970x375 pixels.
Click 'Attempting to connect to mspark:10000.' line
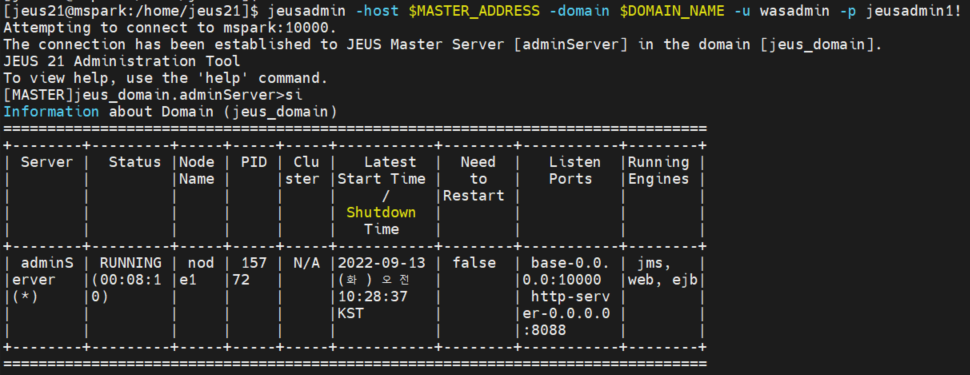tap(171, 28)
